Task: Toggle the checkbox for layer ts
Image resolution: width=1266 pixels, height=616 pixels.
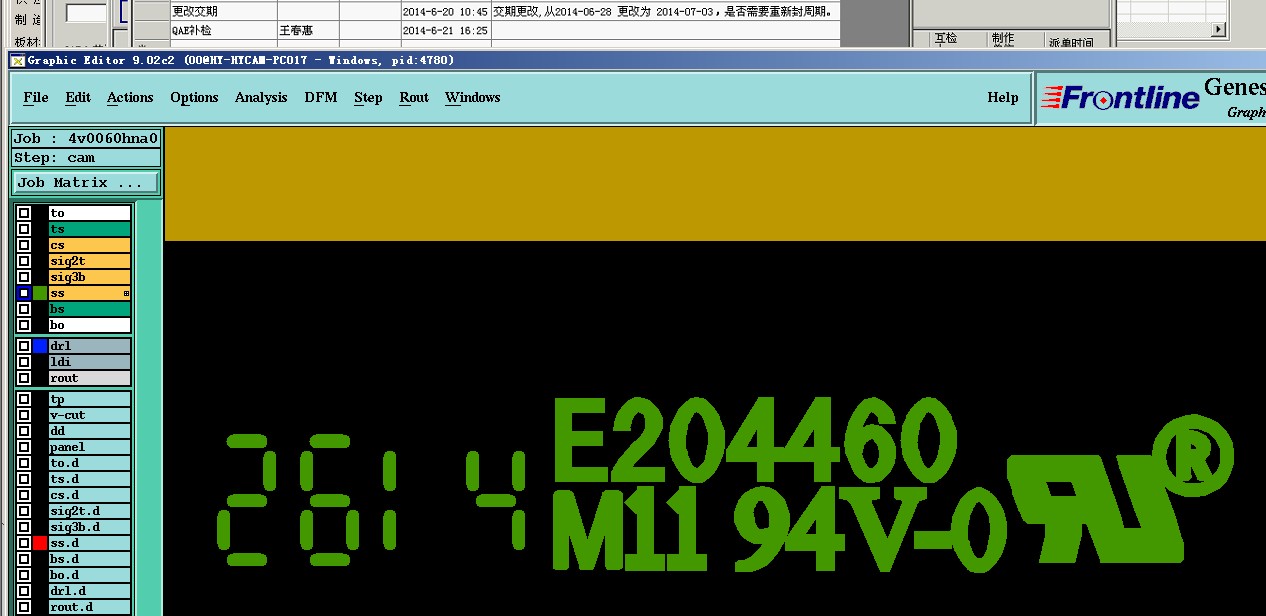Action: (24, 229)
